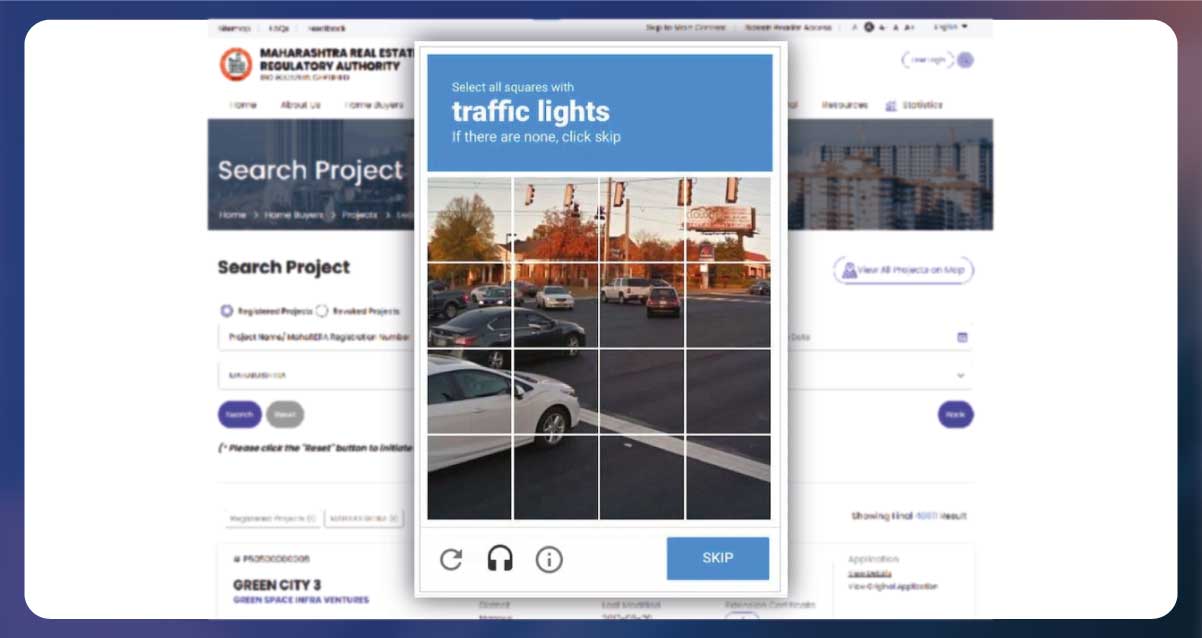Select the Revoked Projects radio button
This screenshot has height=638, width=1202.
tap(322, 311)
